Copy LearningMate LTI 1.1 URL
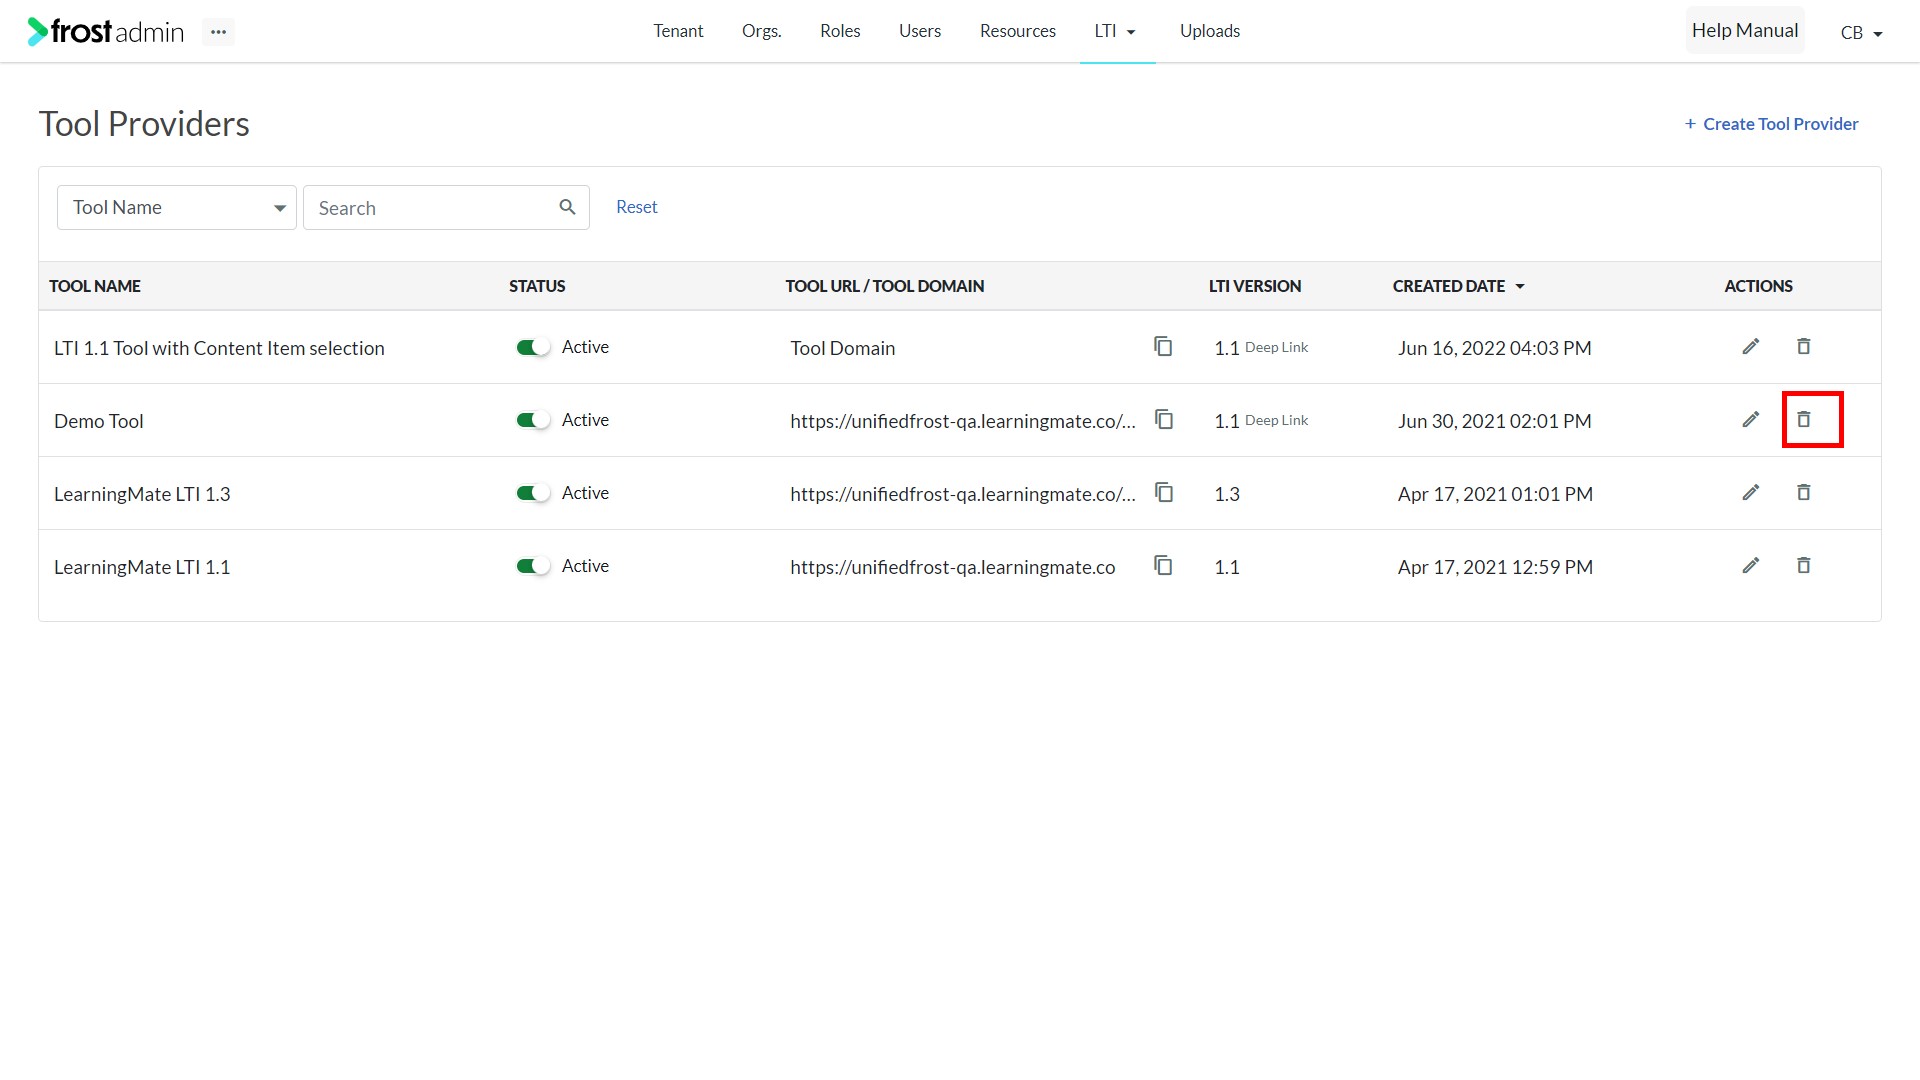 [x=1163, y=565]
